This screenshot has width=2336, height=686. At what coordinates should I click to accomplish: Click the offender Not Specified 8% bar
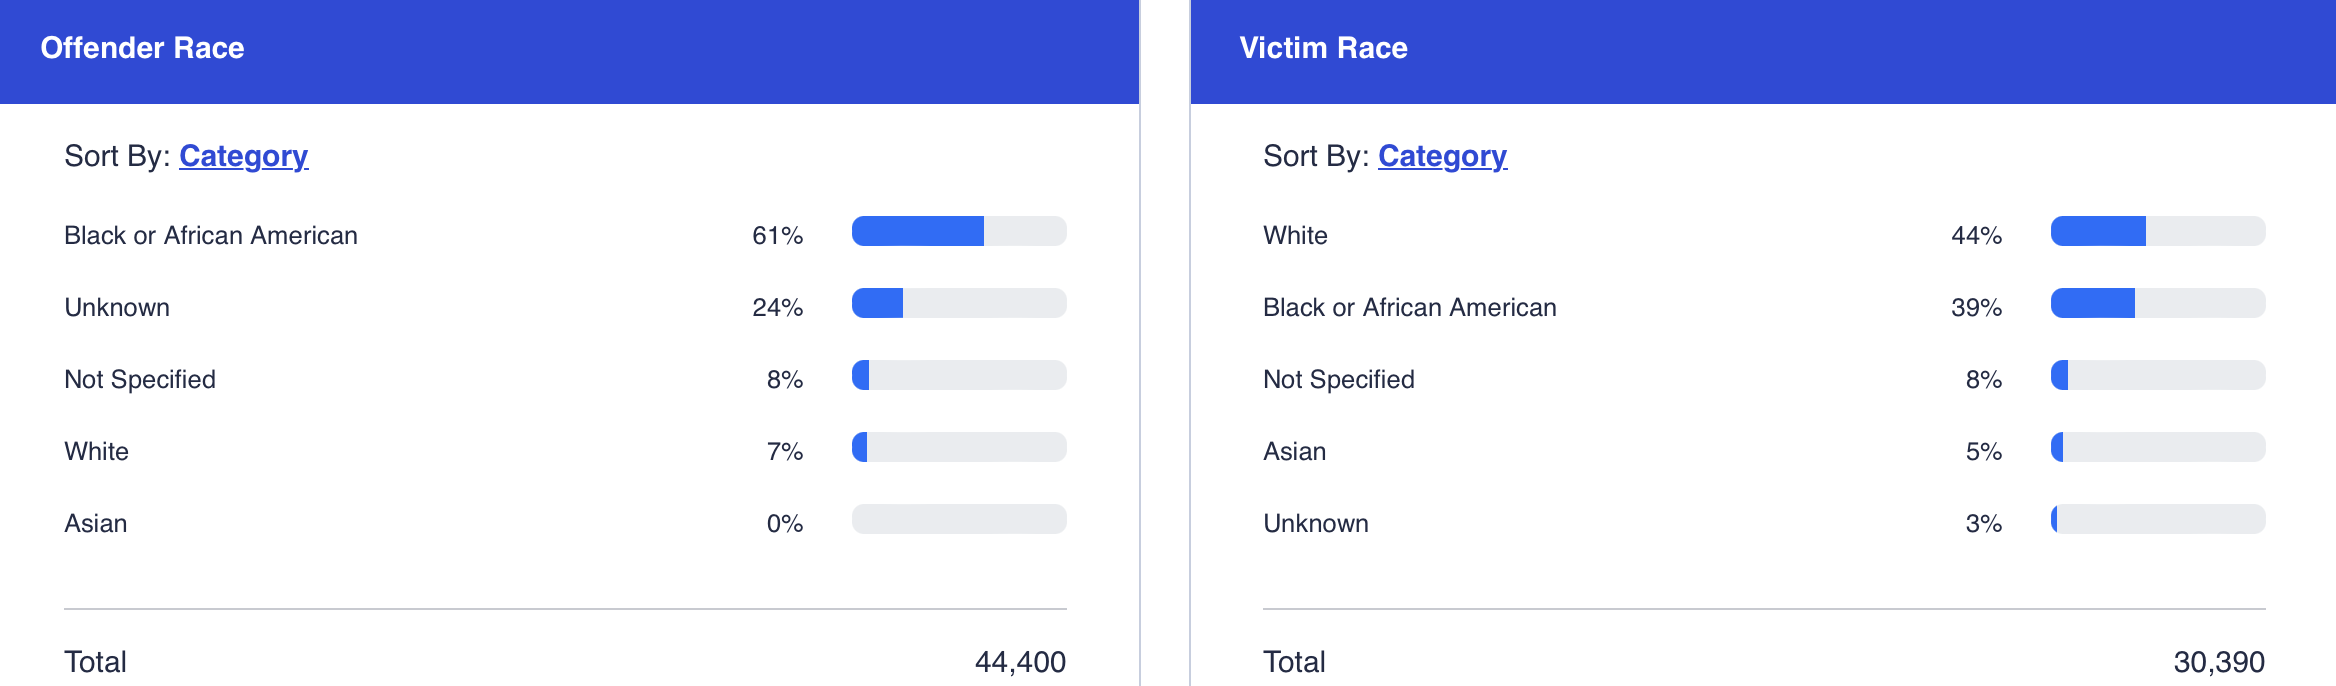958,375
